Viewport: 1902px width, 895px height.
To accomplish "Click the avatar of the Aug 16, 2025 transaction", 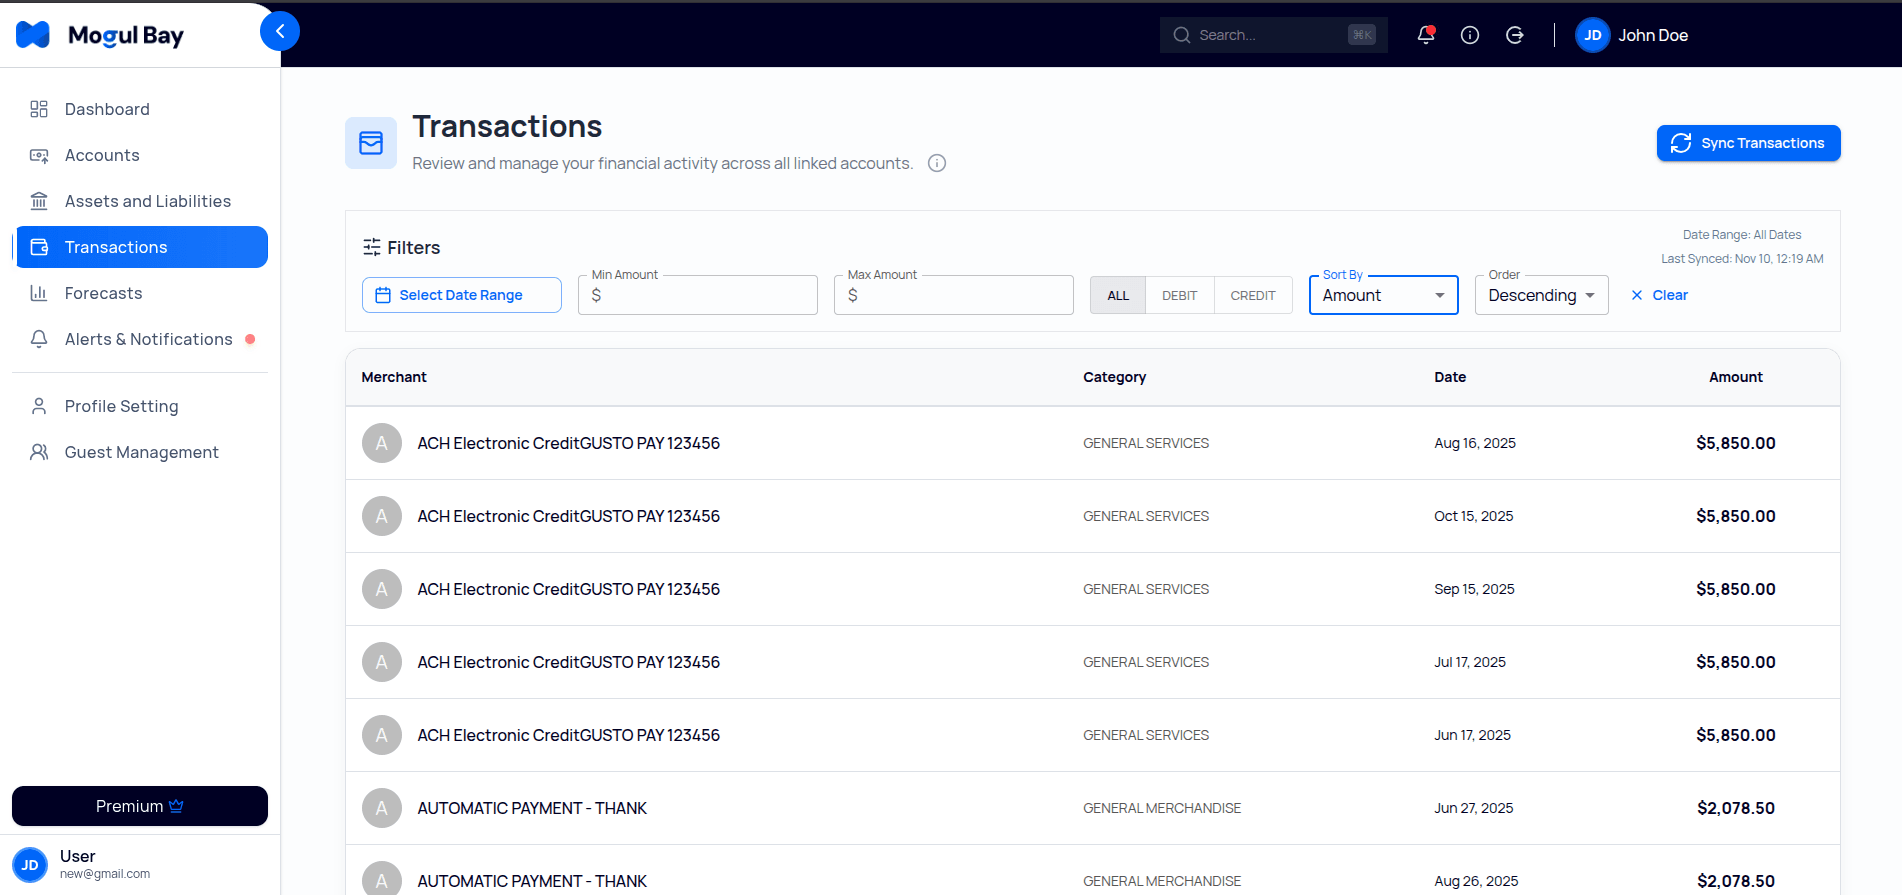I will tap(382, 443).
